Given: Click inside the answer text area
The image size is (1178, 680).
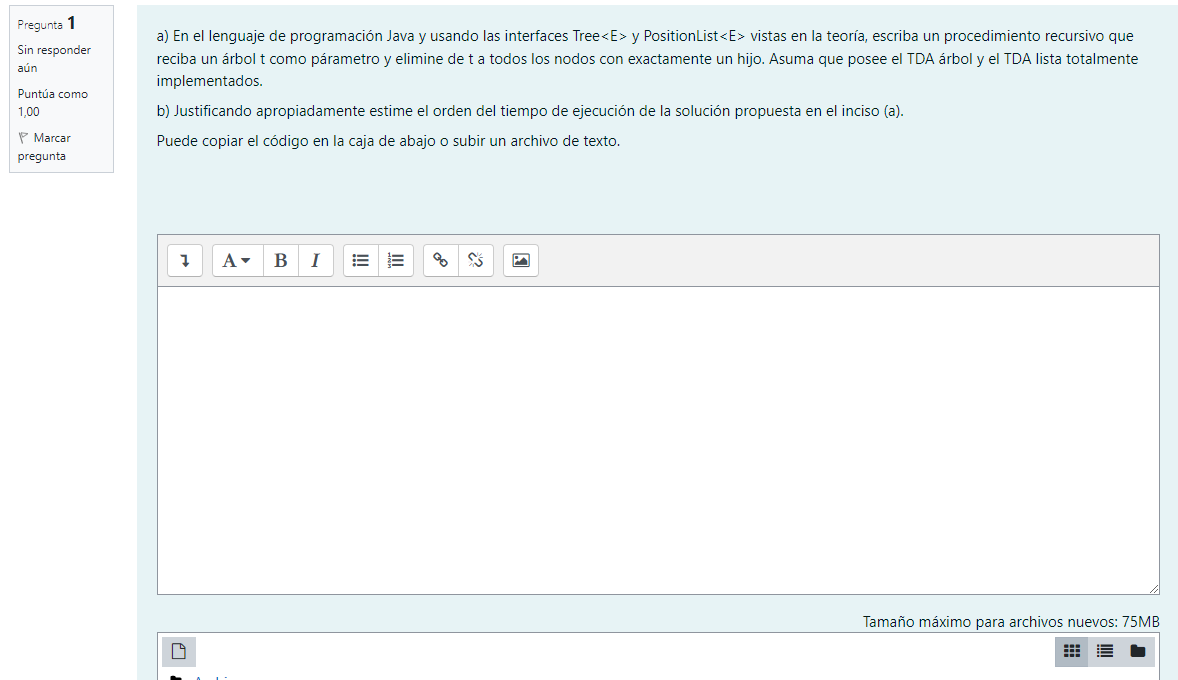Looking at the screenshot, I should [x=658, y=440].
